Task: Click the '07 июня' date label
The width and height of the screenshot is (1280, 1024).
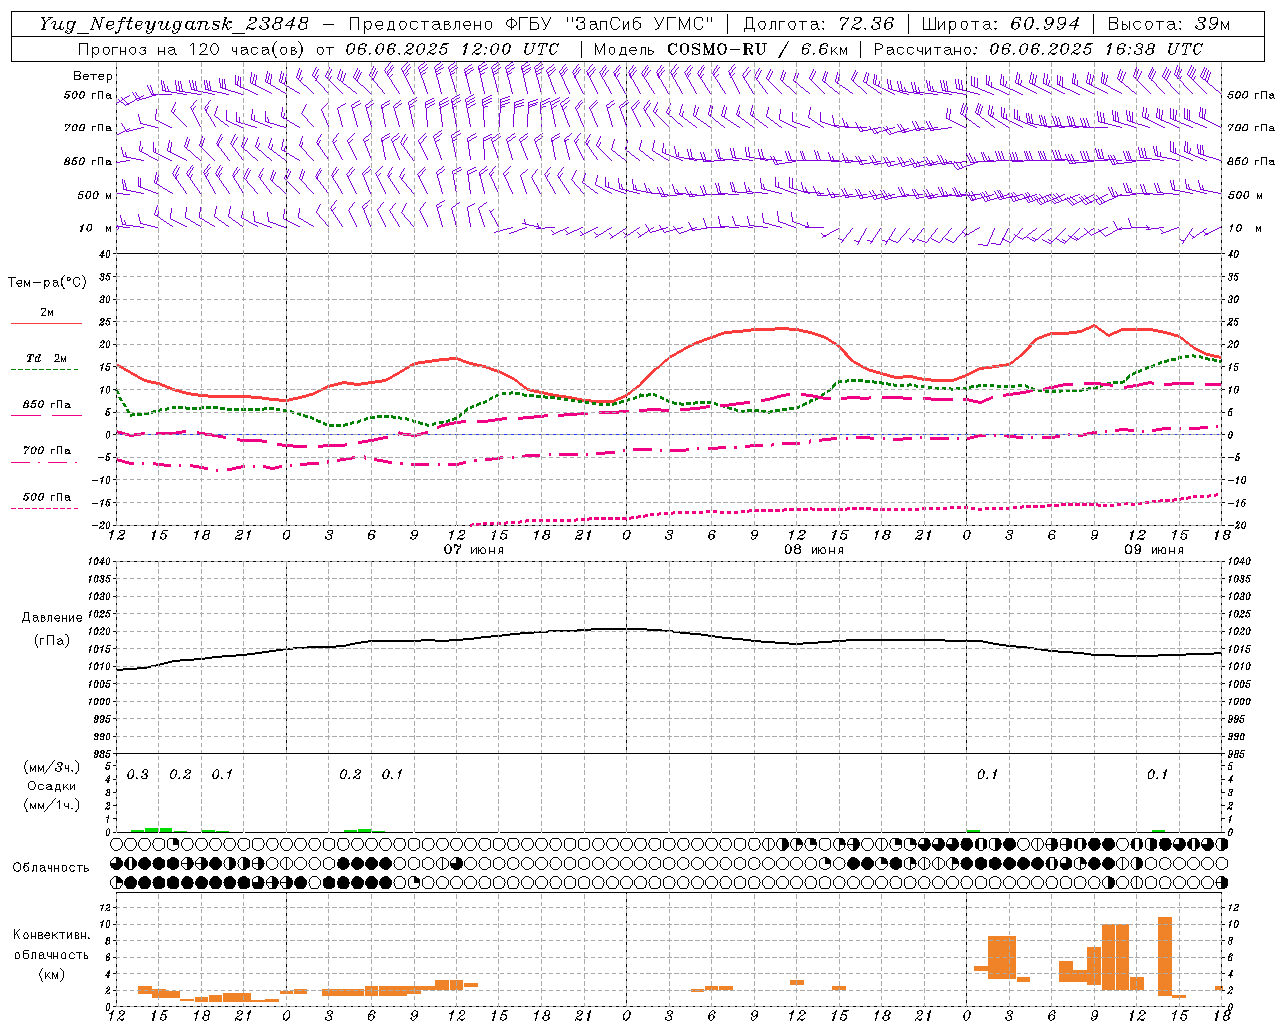Action: pos(474,550)
